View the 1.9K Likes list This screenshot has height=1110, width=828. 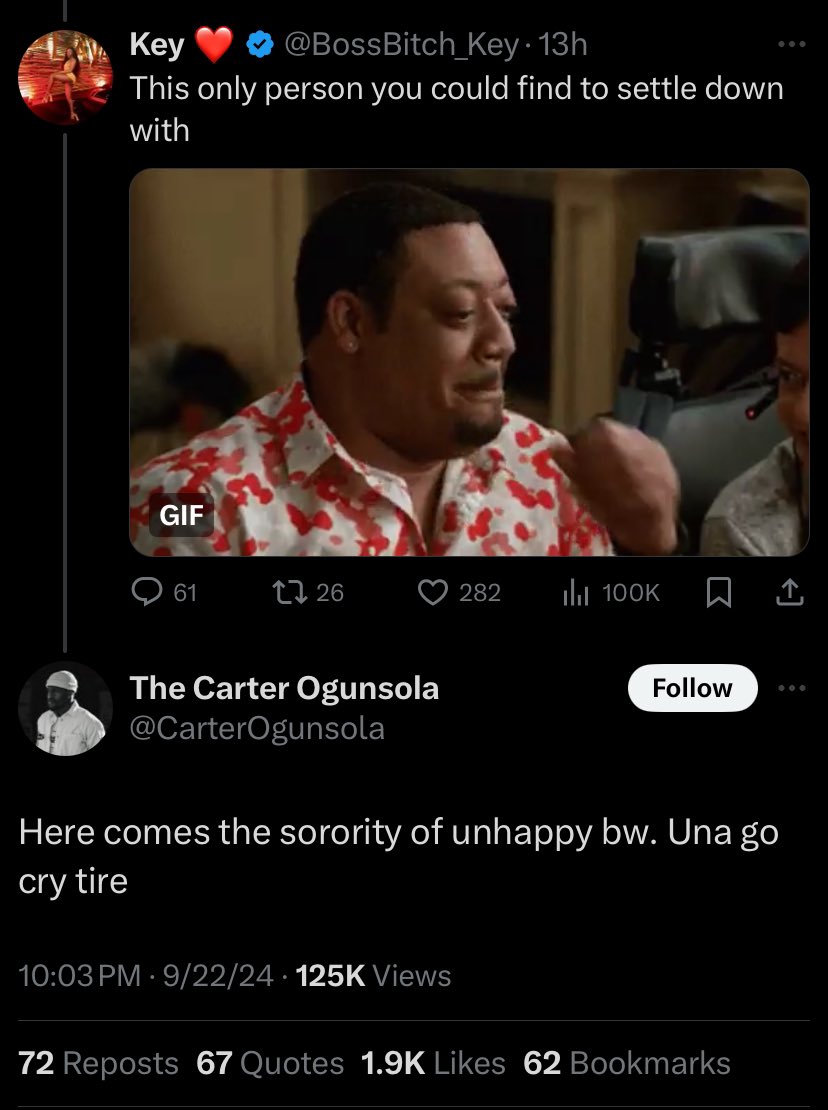[433, 1063]
